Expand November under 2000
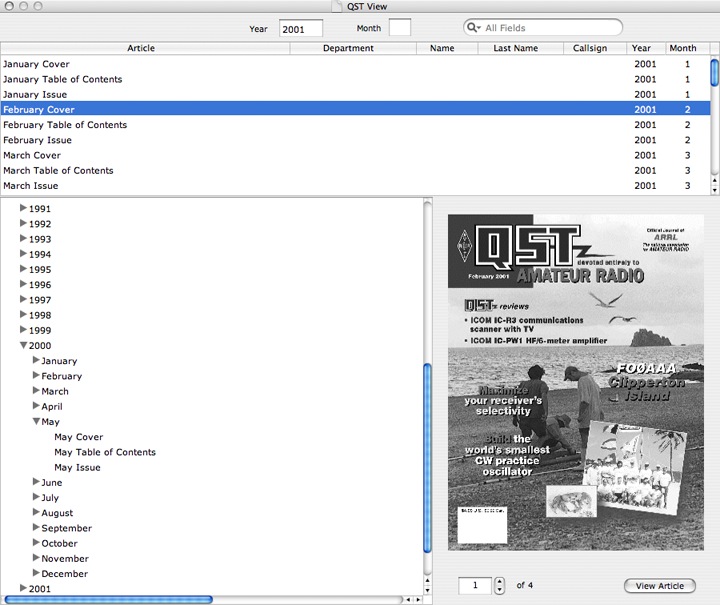The width and height of the screenshot is (720, 605). [36, 558]
